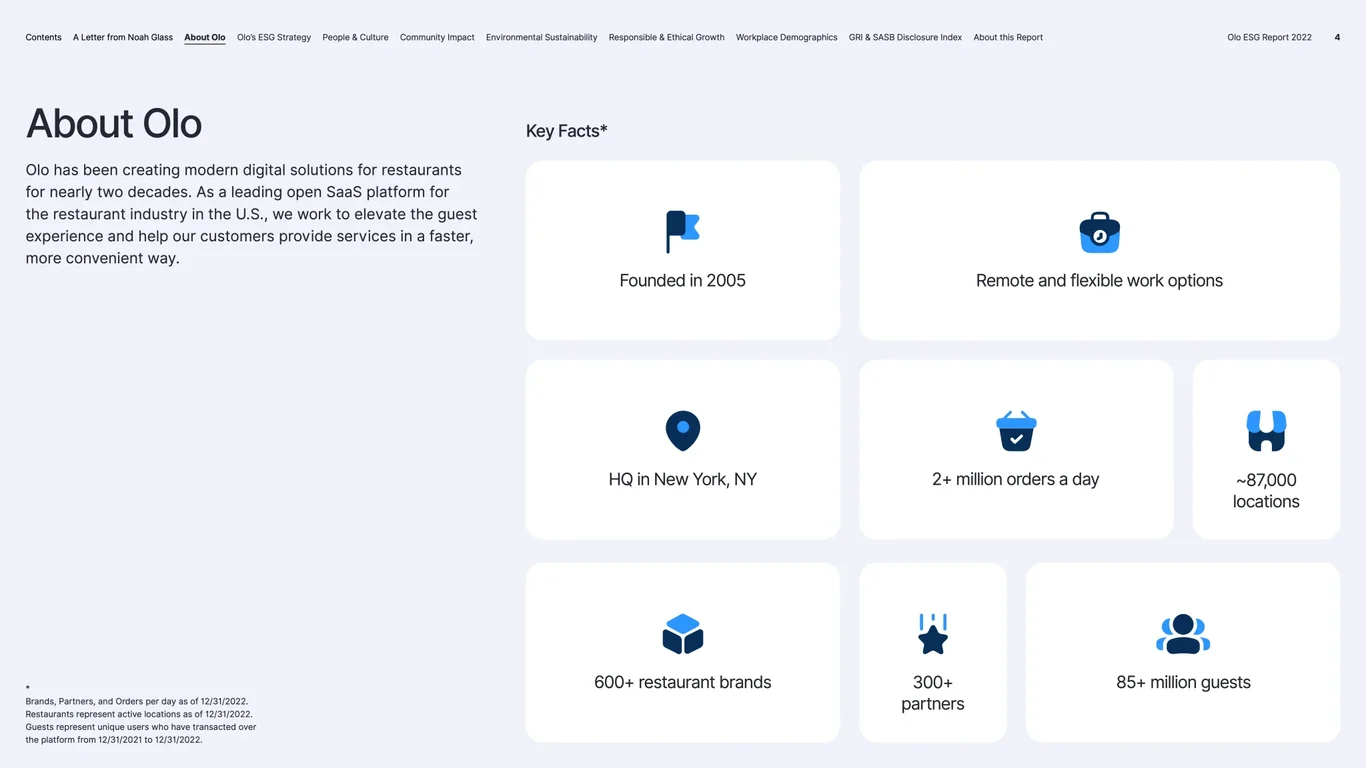The height and width of the screenshot is (768, 1366).
Task: Go to Workplace Demographics section
Action: 787,37
